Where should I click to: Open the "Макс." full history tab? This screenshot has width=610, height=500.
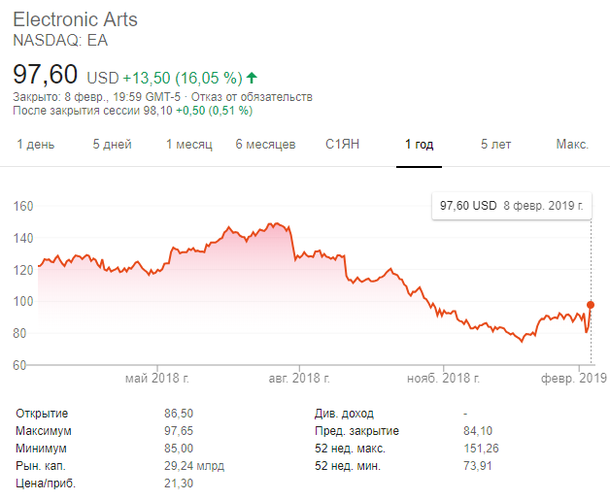[x=571, y=145]
